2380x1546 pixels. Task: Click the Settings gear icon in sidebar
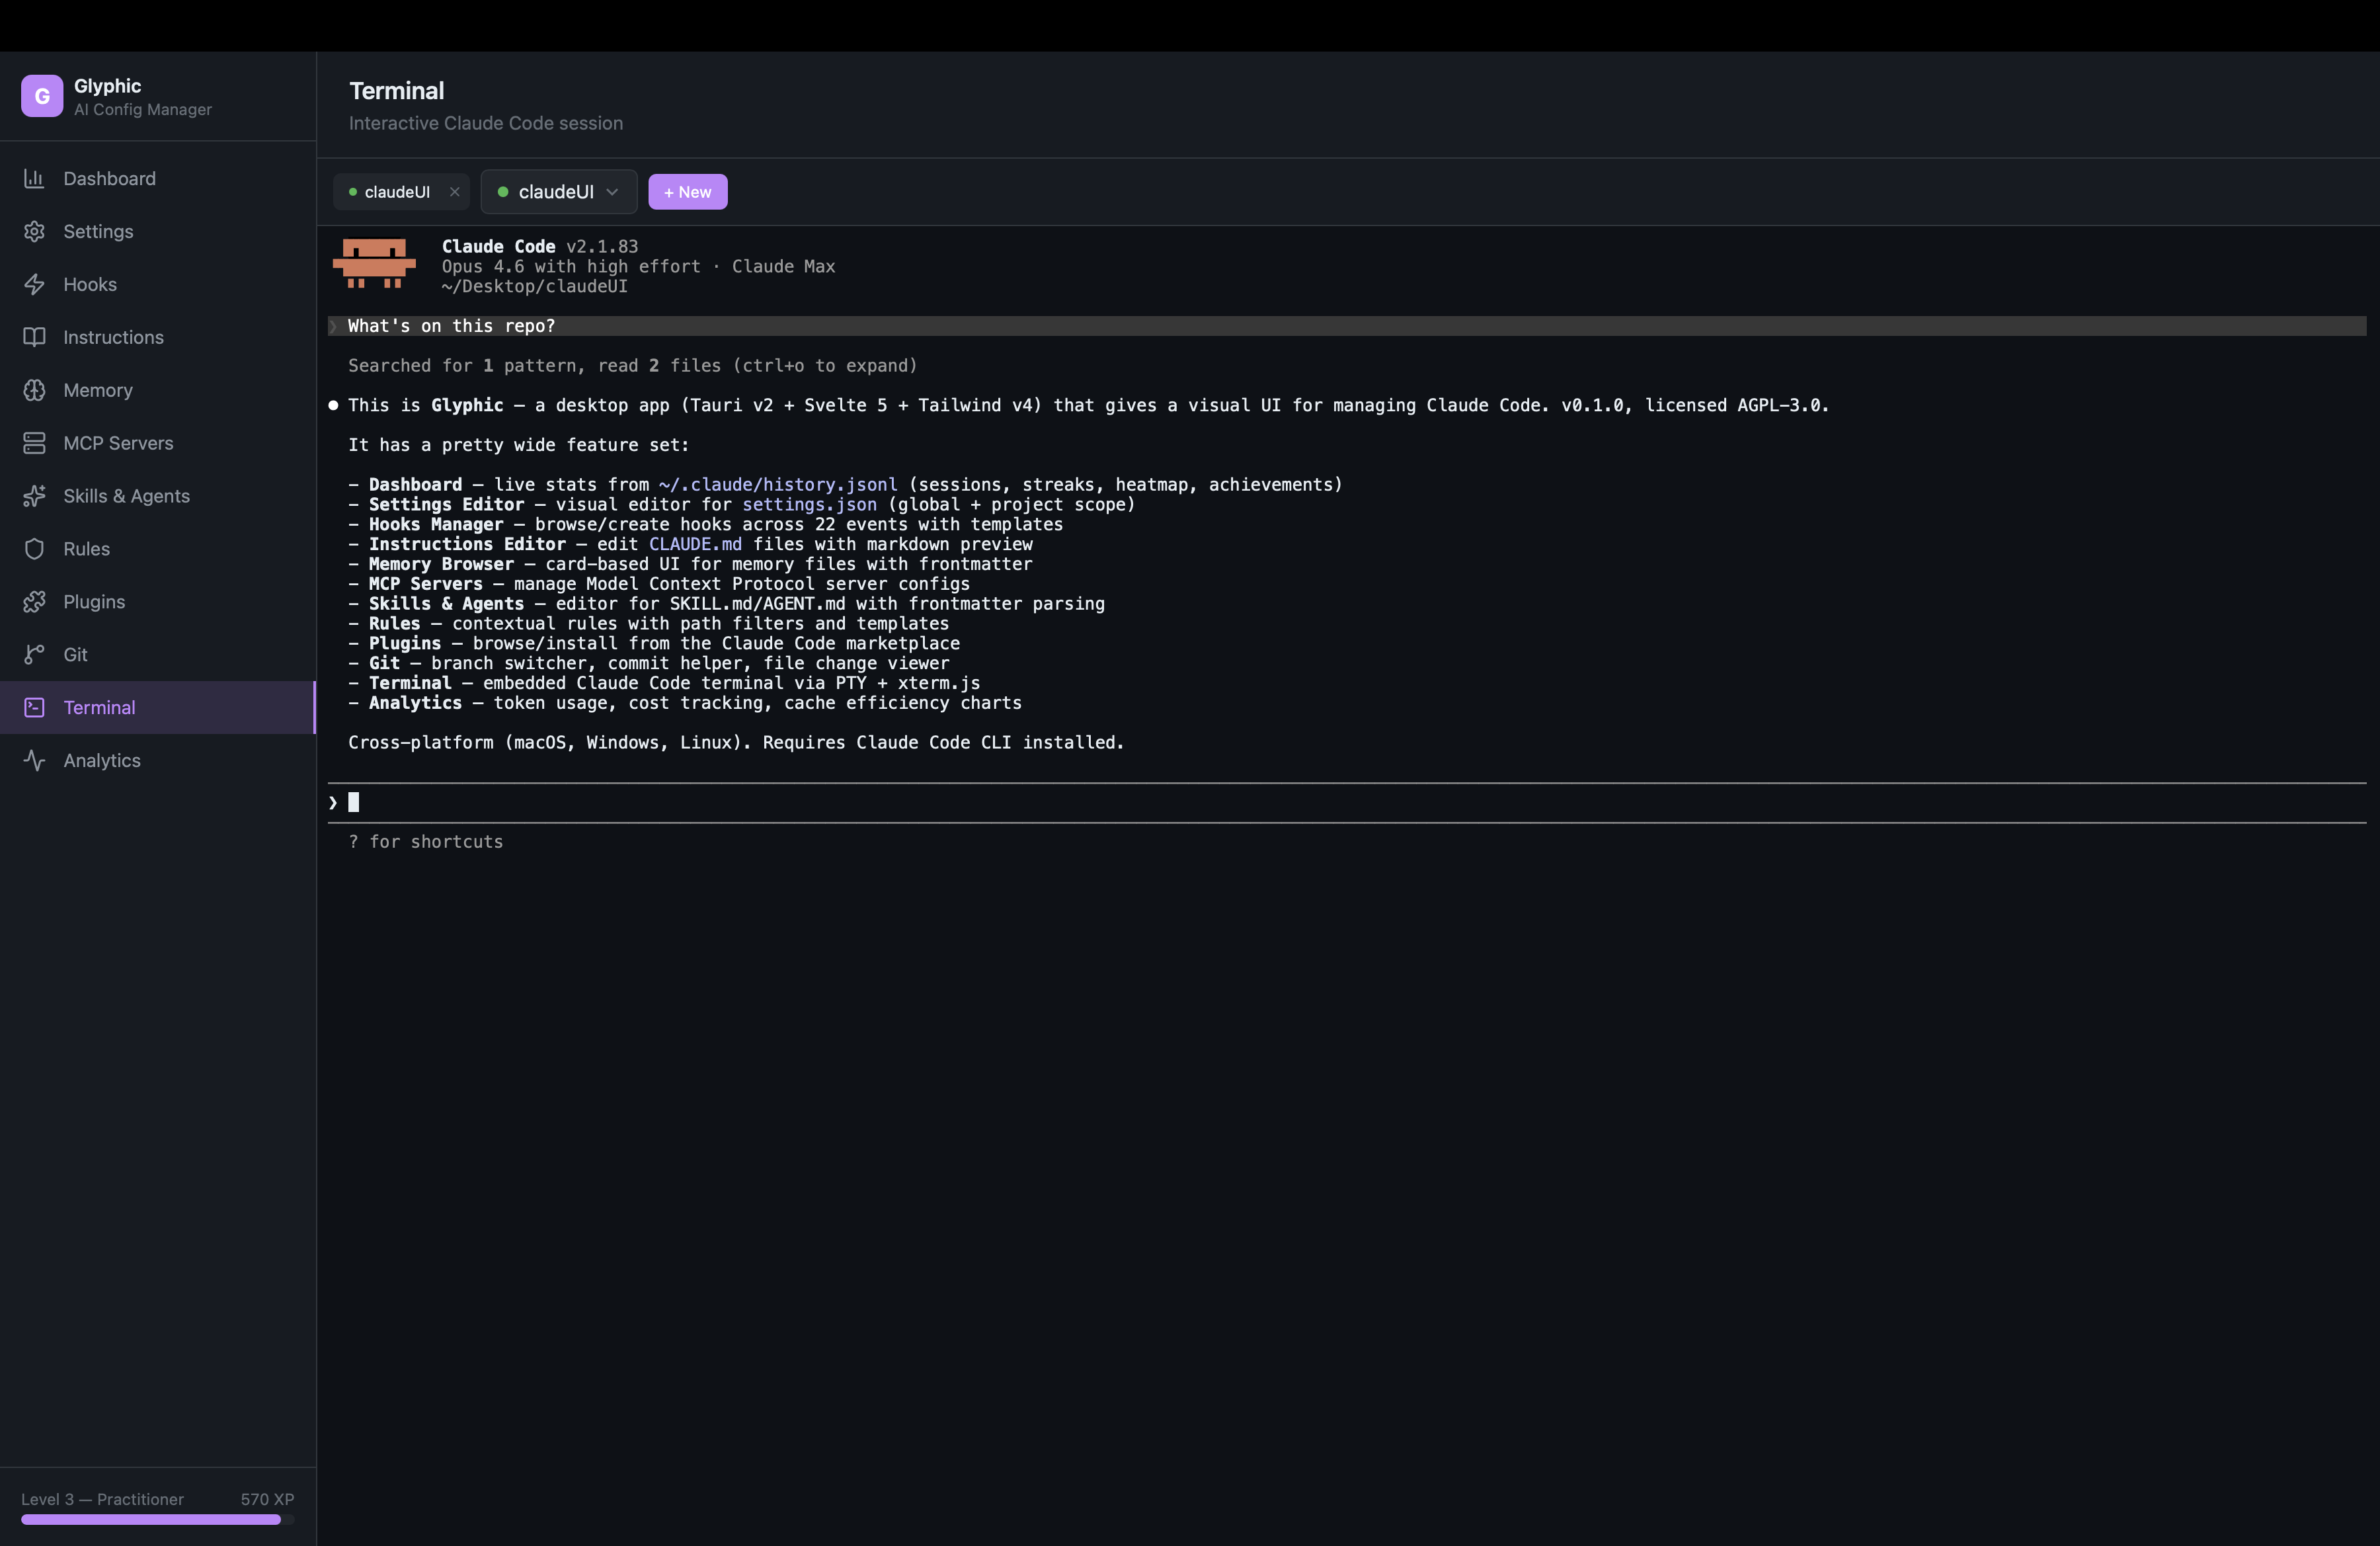tap(34, 231)
